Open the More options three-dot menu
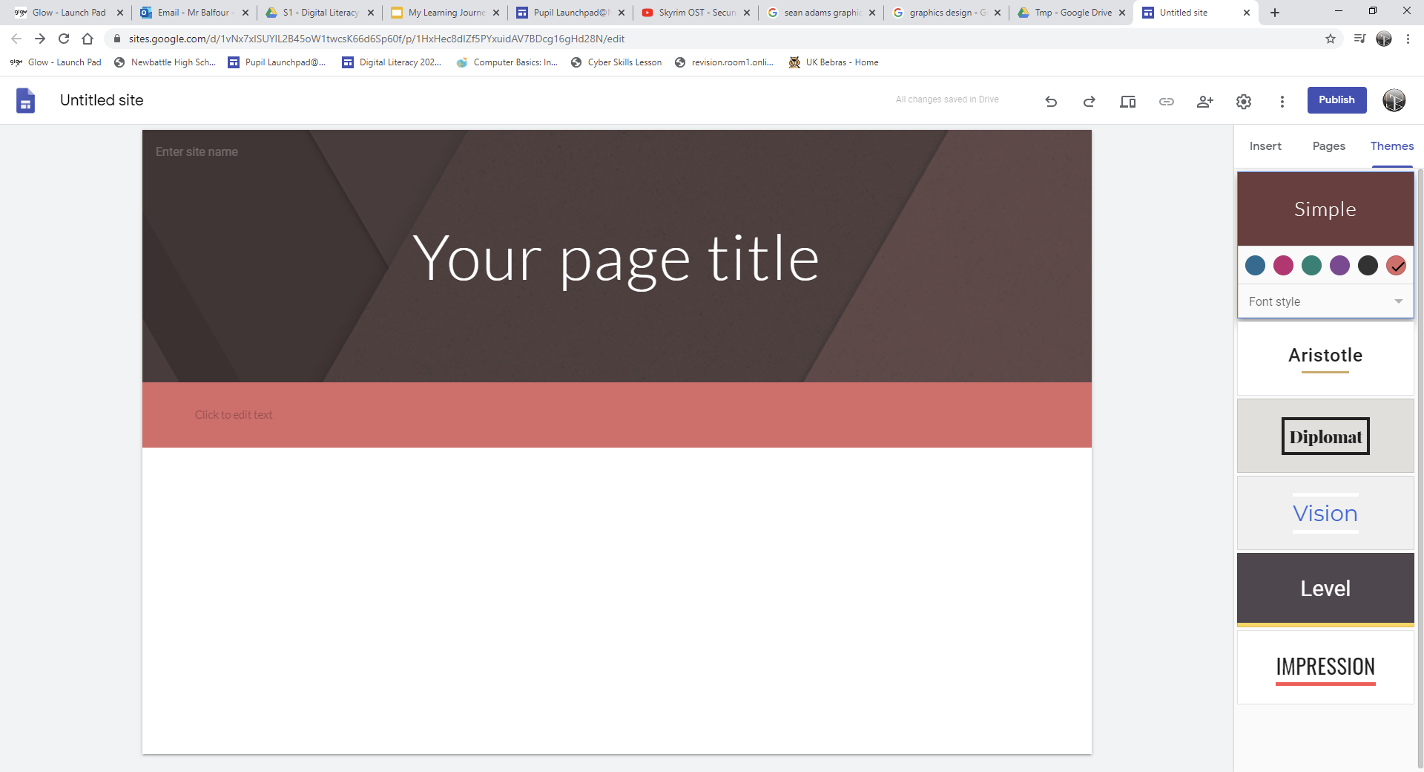 point(1282,101)
